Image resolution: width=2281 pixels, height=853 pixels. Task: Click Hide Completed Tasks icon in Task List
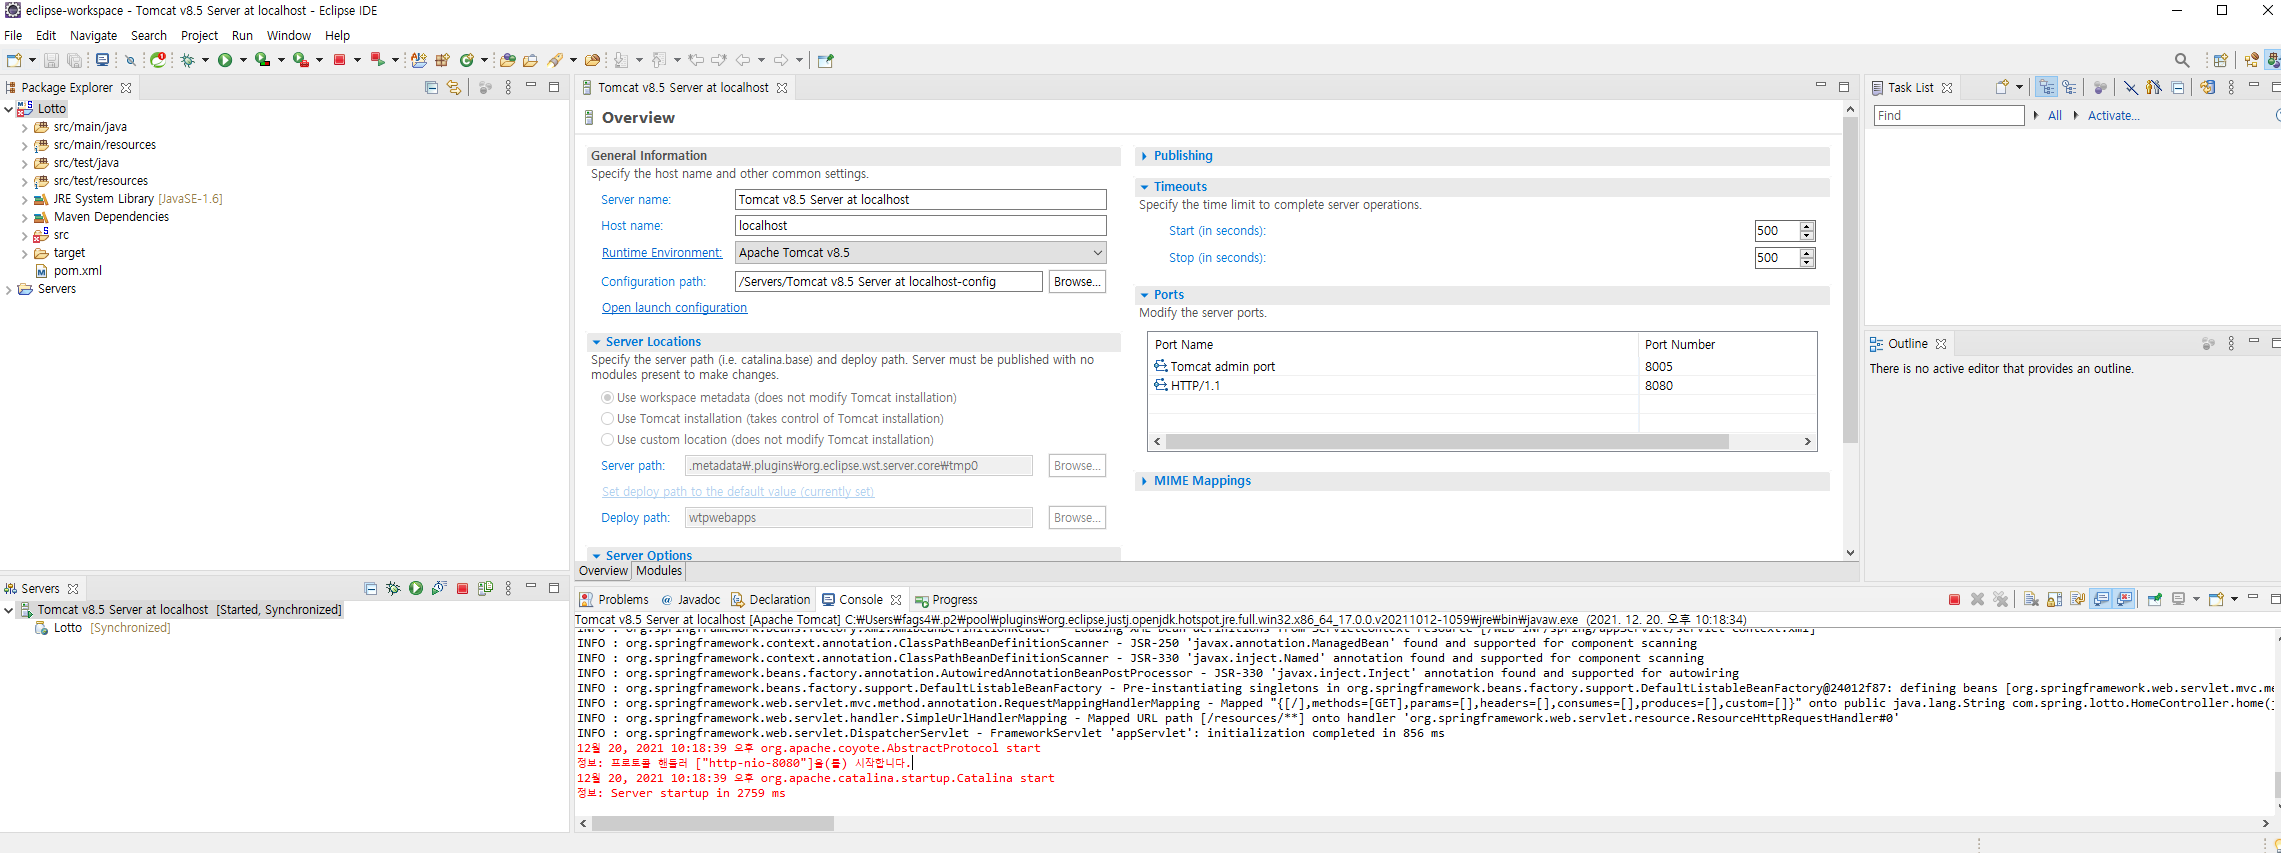pos(2131,87)
